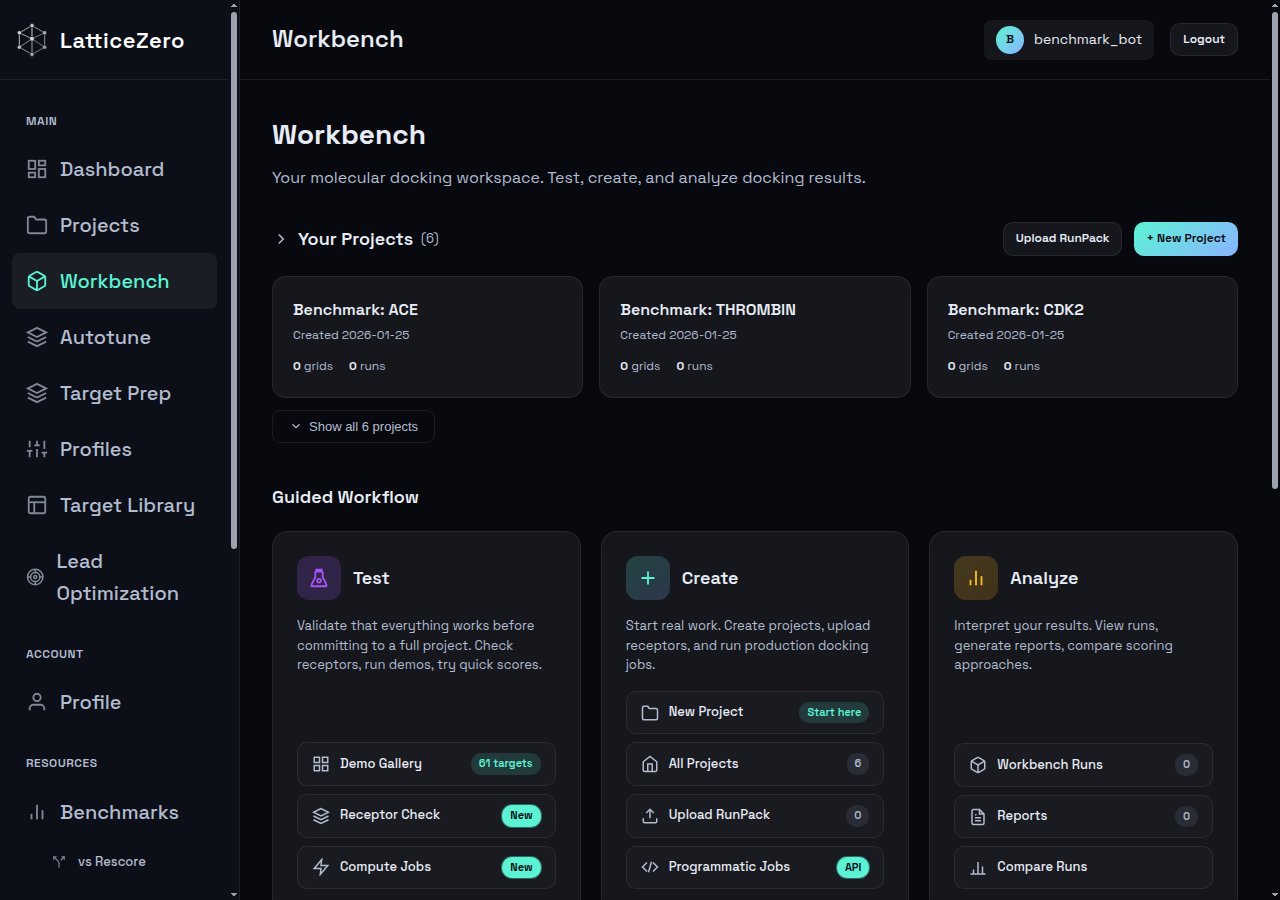
Task: Click the Reports count badge 0
Action: [1186, 816]
